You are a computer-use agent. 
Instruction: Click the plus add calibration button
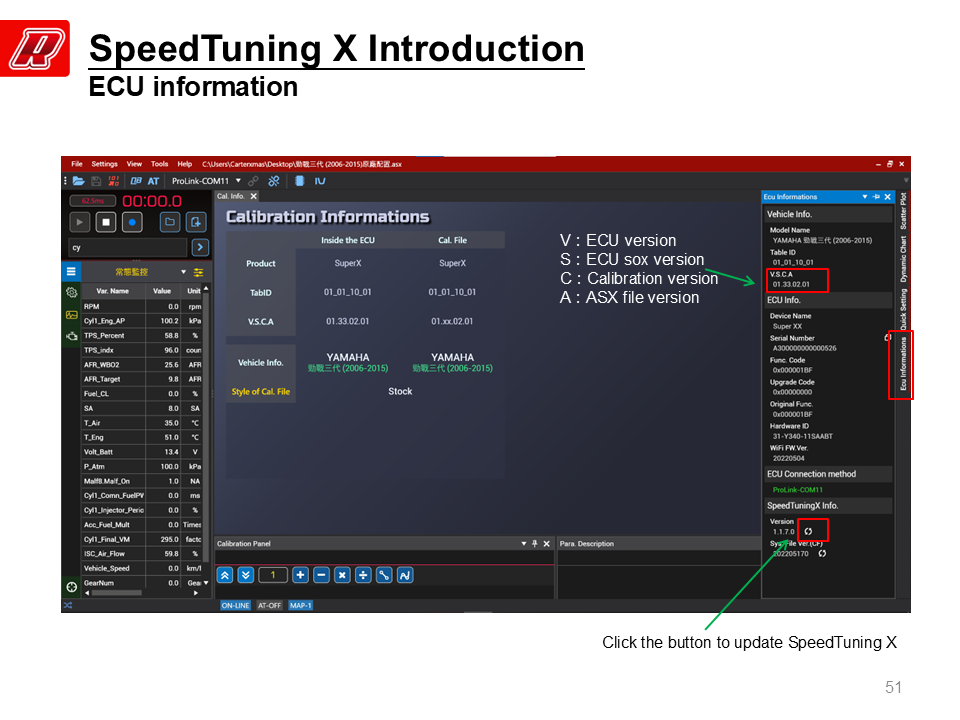pyautogui.click(x=300, y=575)
